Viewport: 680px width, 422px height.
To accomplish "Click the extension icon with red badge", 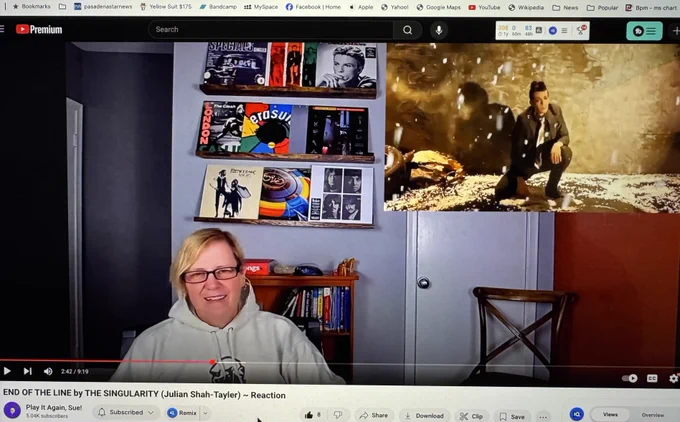I will click(581, 30).
